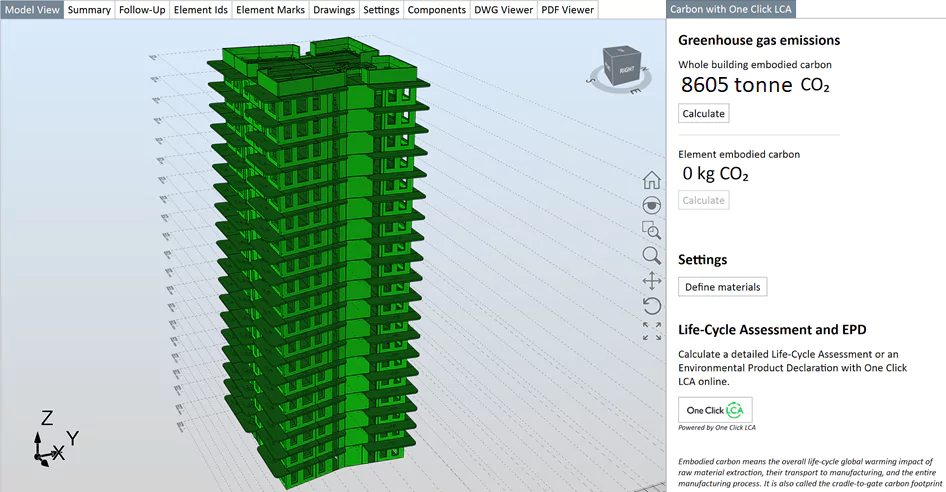The width and height of the screenshot is (946, 492).
Task: Open the Summary tab
Action: (89, 10)
